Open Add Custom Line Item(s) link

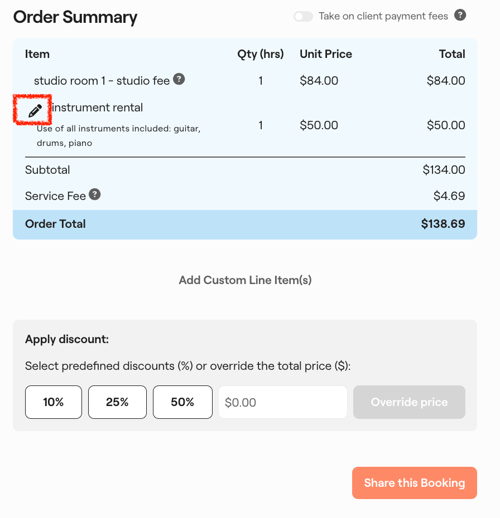tap(245, 280)
